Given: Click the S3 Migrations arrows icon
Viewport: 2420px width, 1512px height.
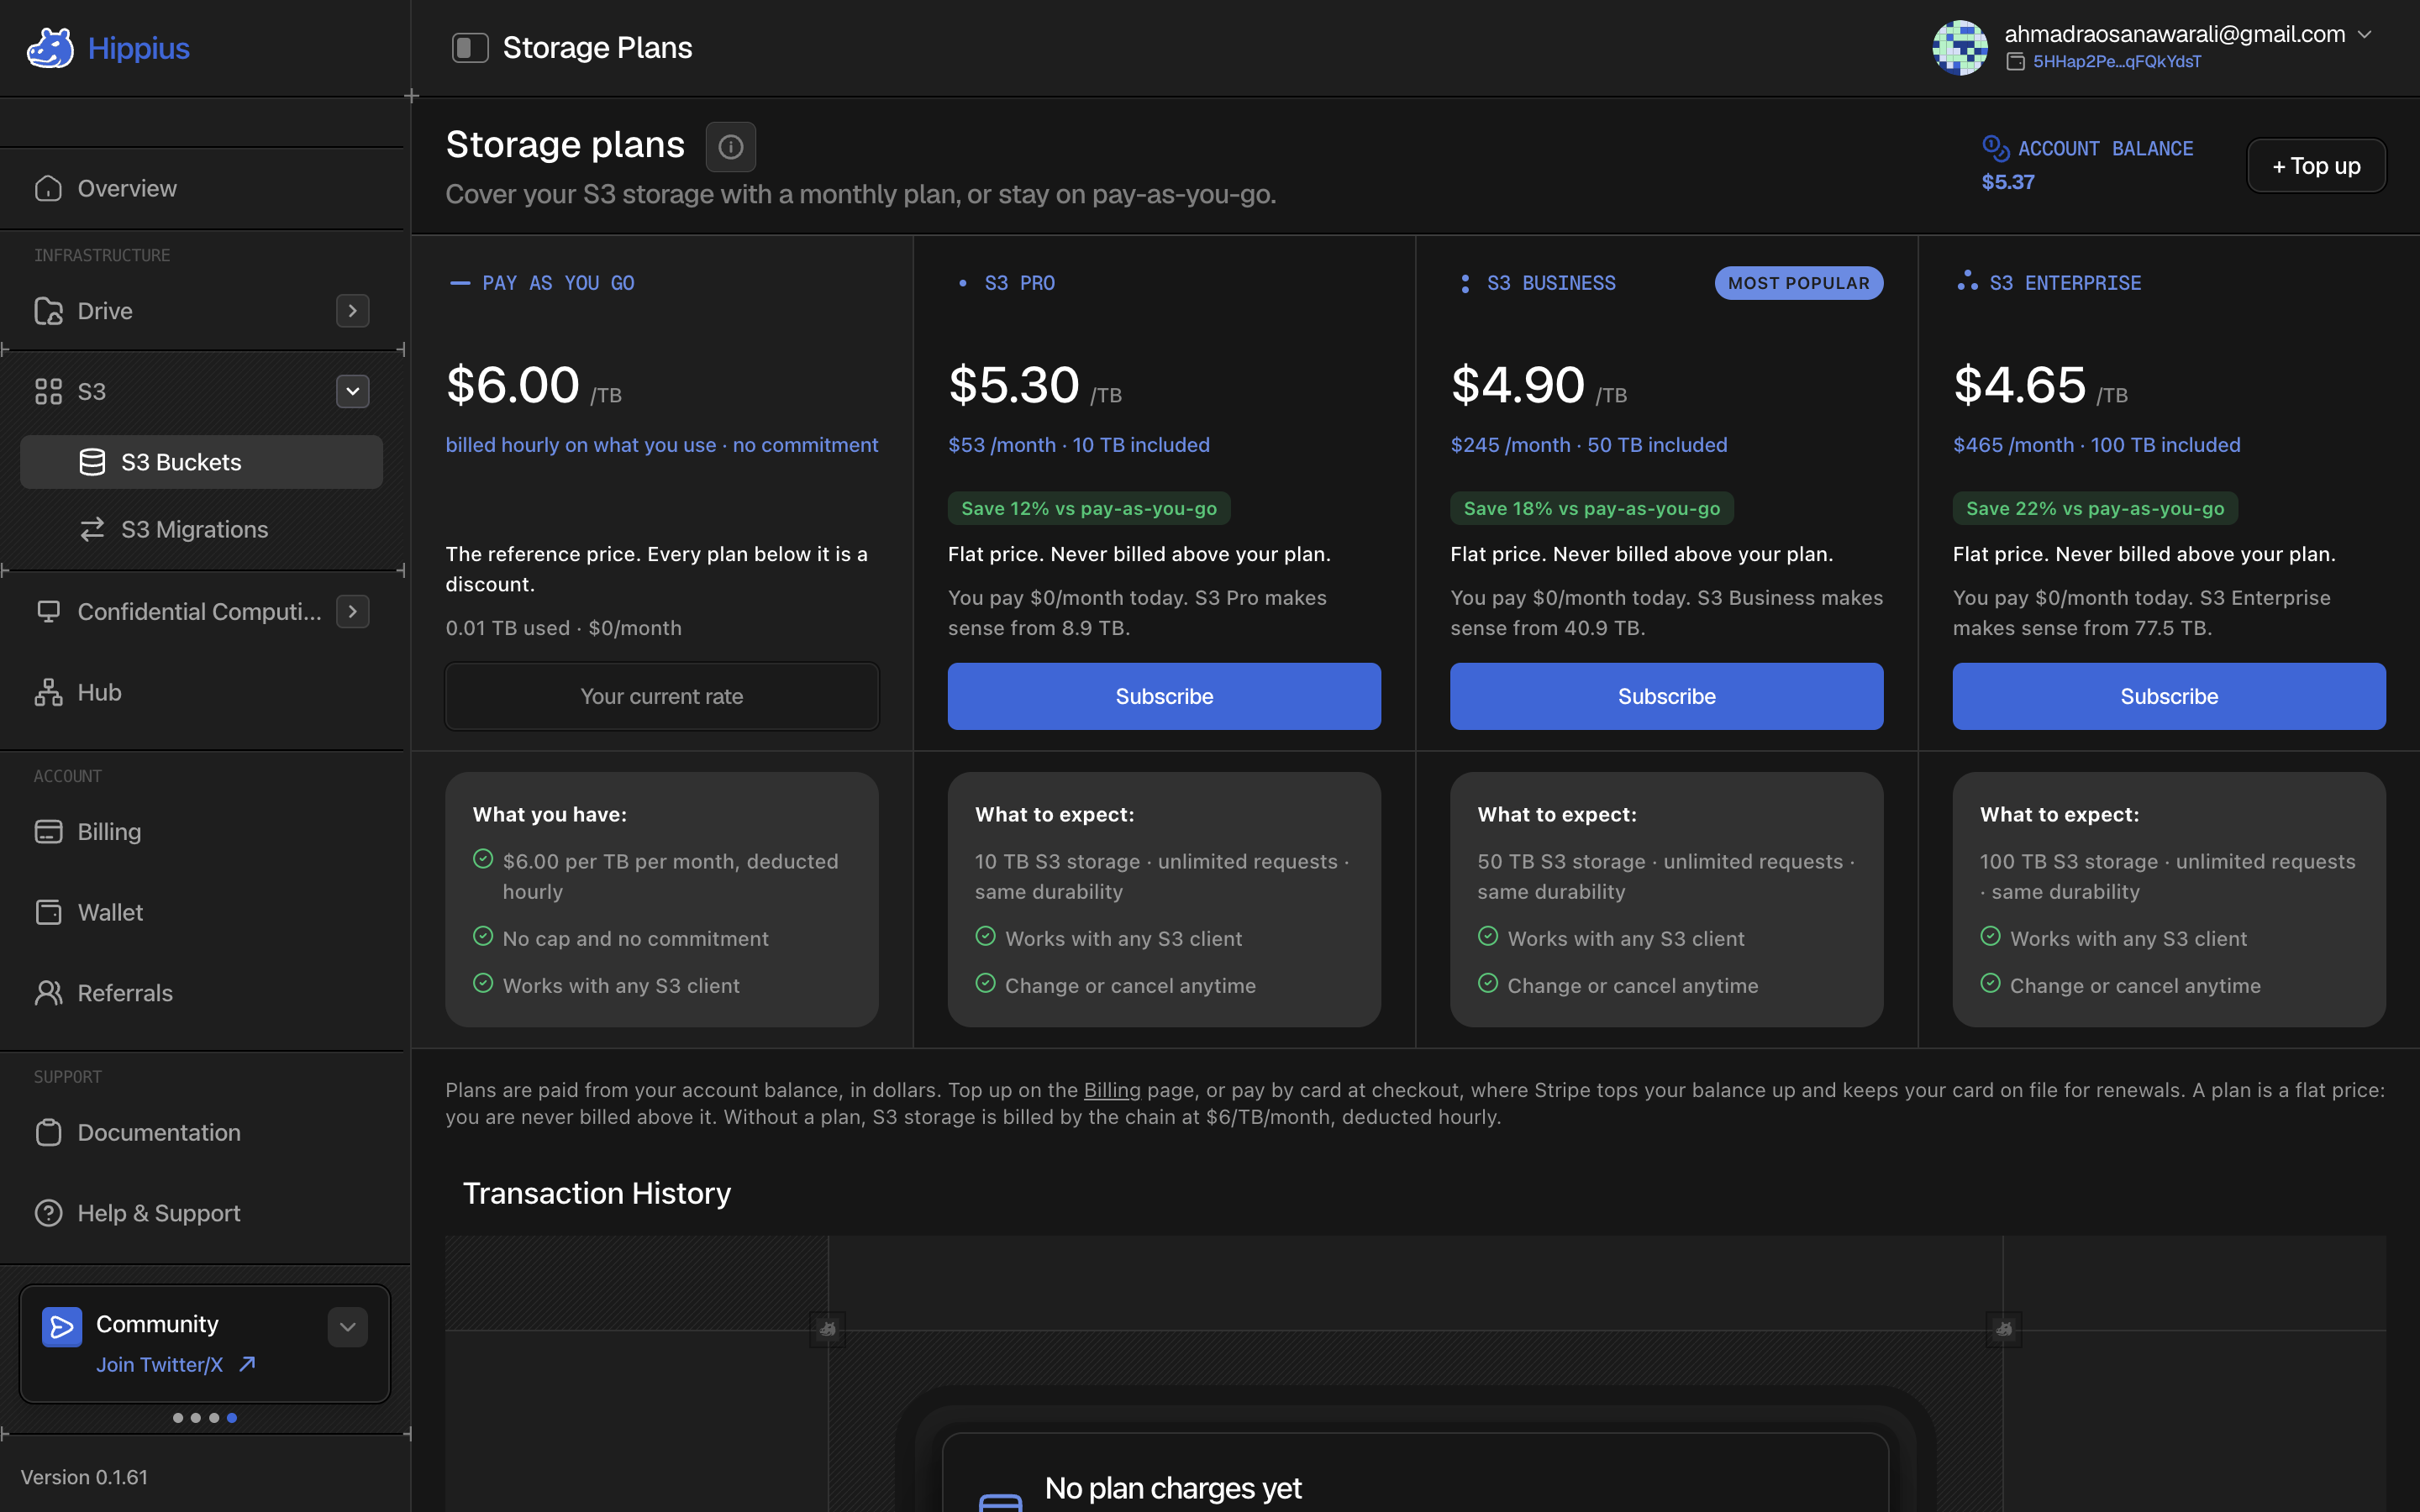Looking at the screenshot, I should pos(92,529).
